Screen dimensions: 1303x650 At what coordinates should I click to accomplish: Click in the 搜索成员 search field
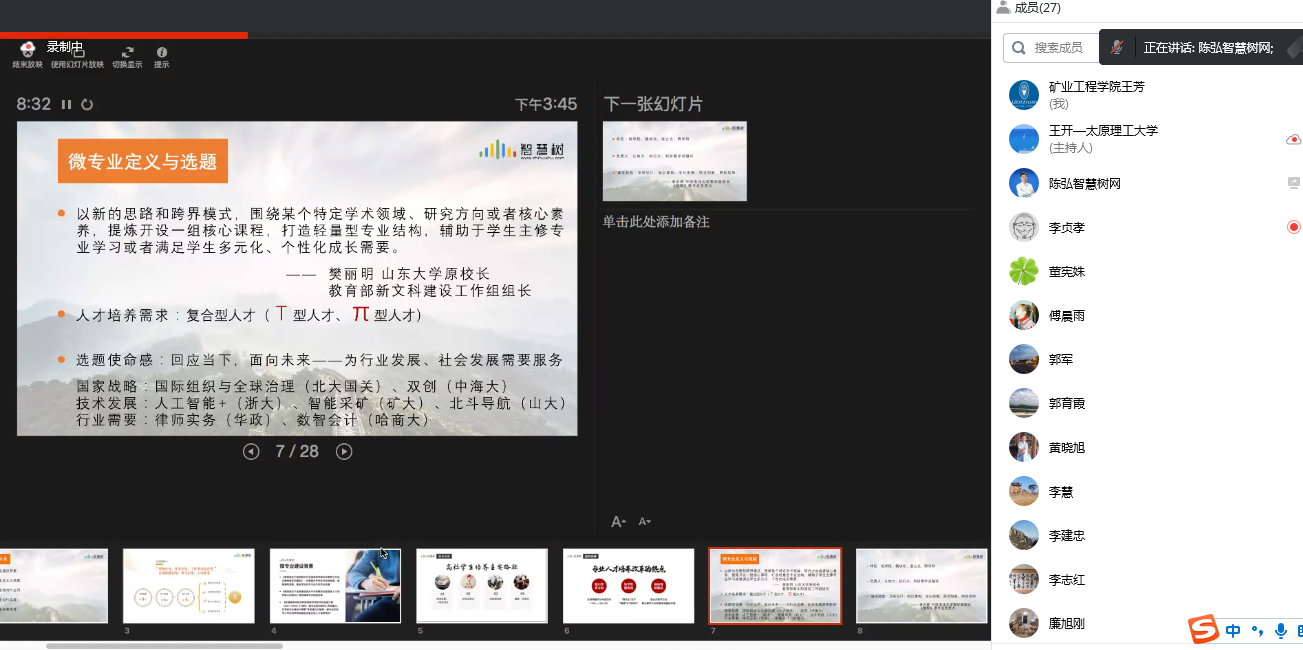pos(1058,47)
